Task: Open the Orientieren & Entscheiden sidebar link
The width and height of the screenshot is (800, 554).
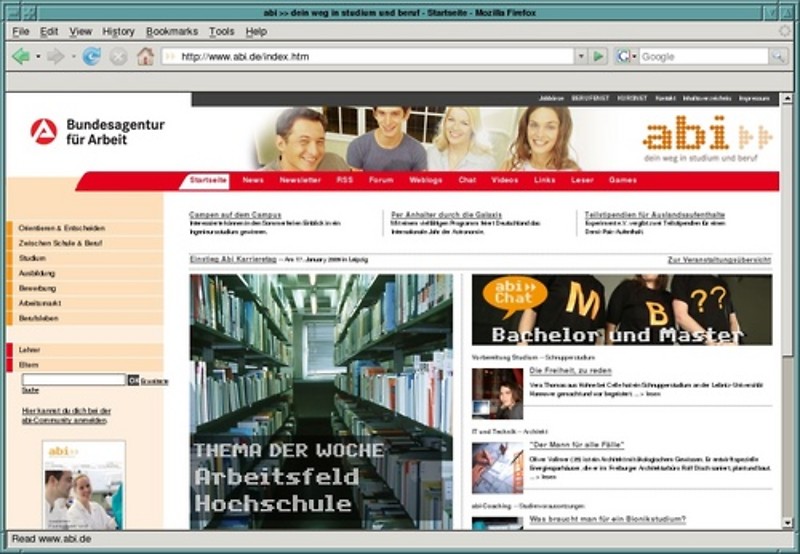Action: point(62,228)
